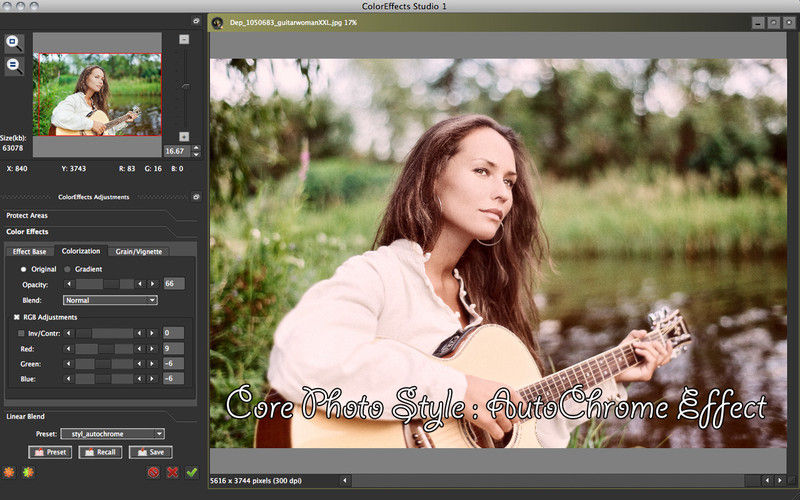
Task: Click the "63078" size value
Action: (13, 148)
